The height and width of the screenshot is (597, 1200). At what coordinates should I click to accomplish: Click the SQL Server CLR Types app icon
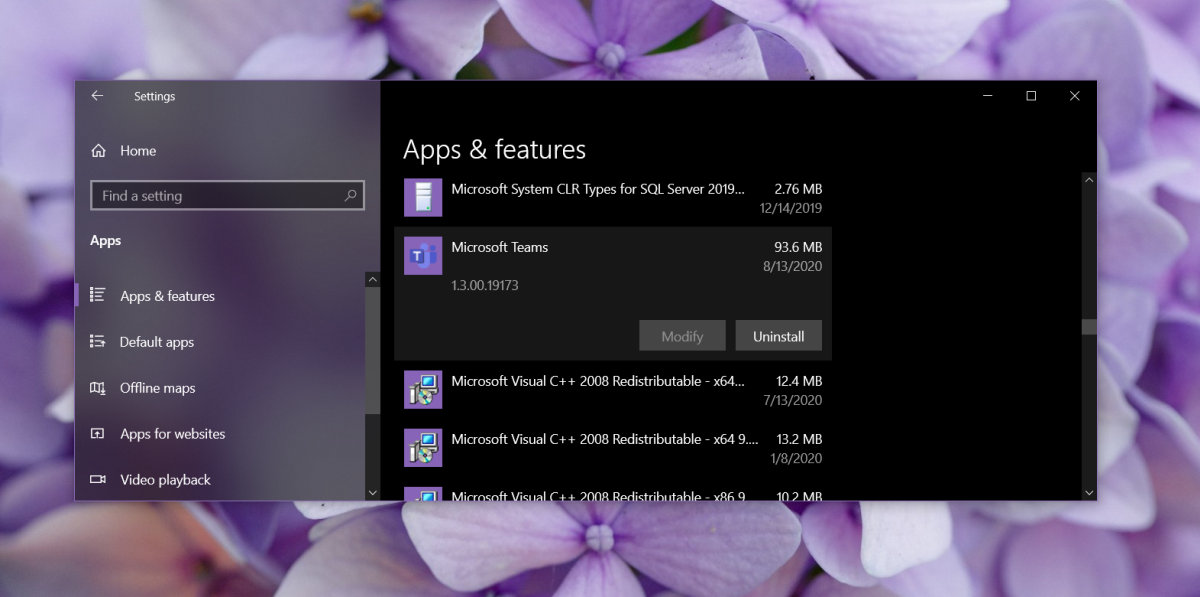point(423,197)
